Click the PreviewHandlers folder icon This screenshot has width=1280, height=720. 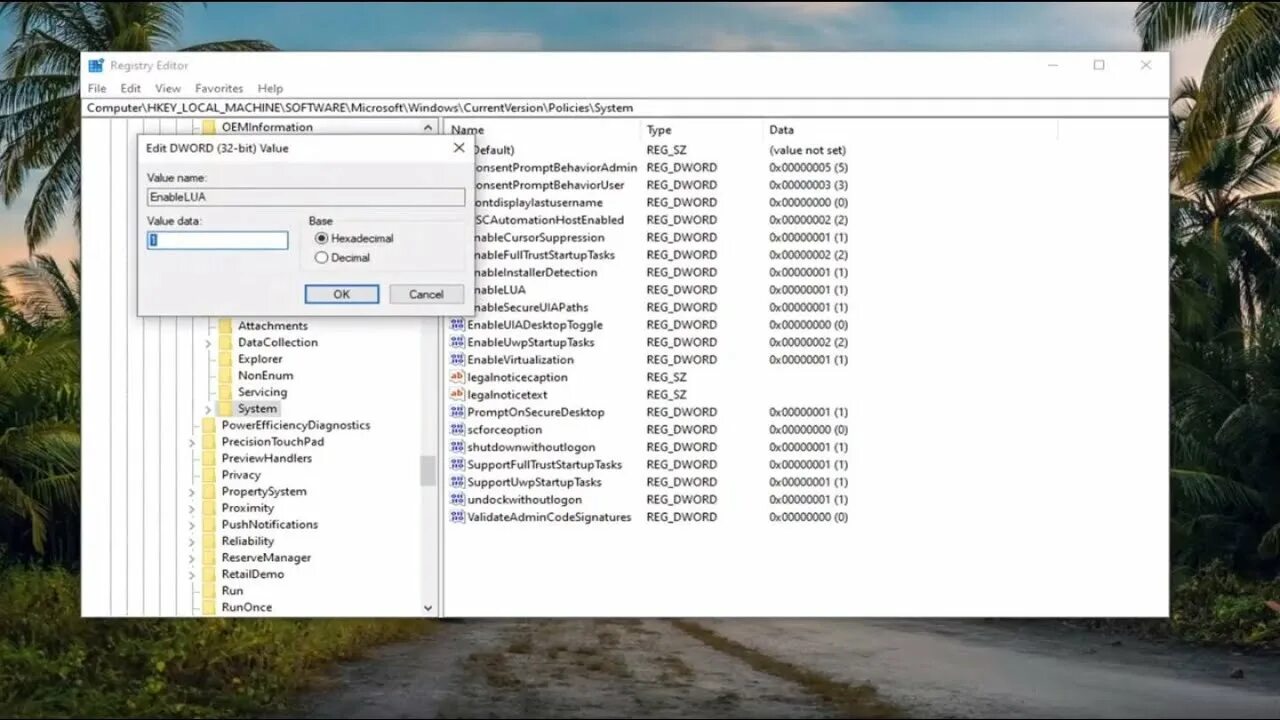point(209,458)
